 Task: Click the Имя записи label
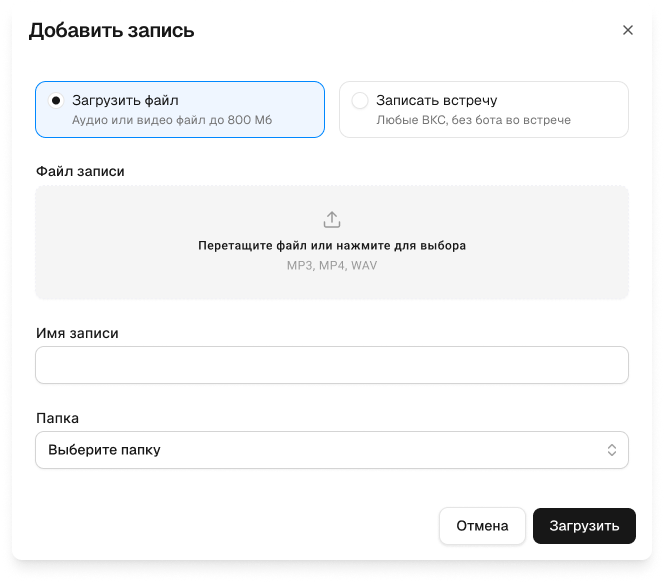pos(77,333)
